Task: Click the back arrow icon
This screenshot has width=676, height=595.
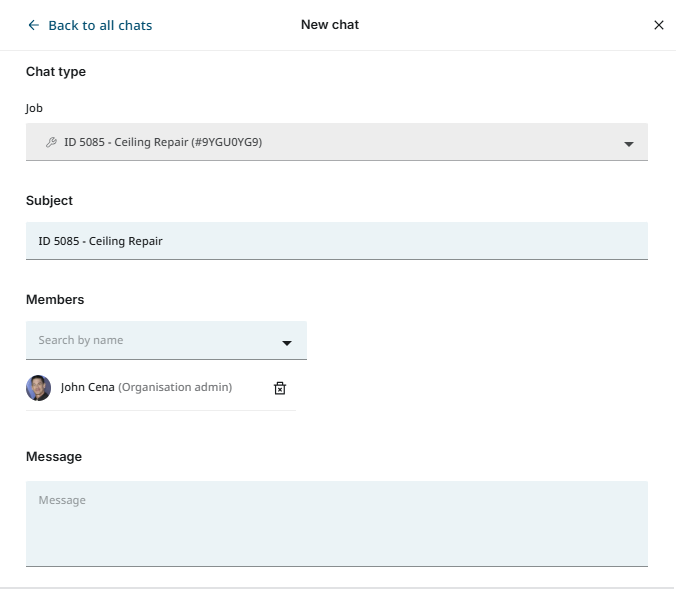Action: tap(34, 25)
